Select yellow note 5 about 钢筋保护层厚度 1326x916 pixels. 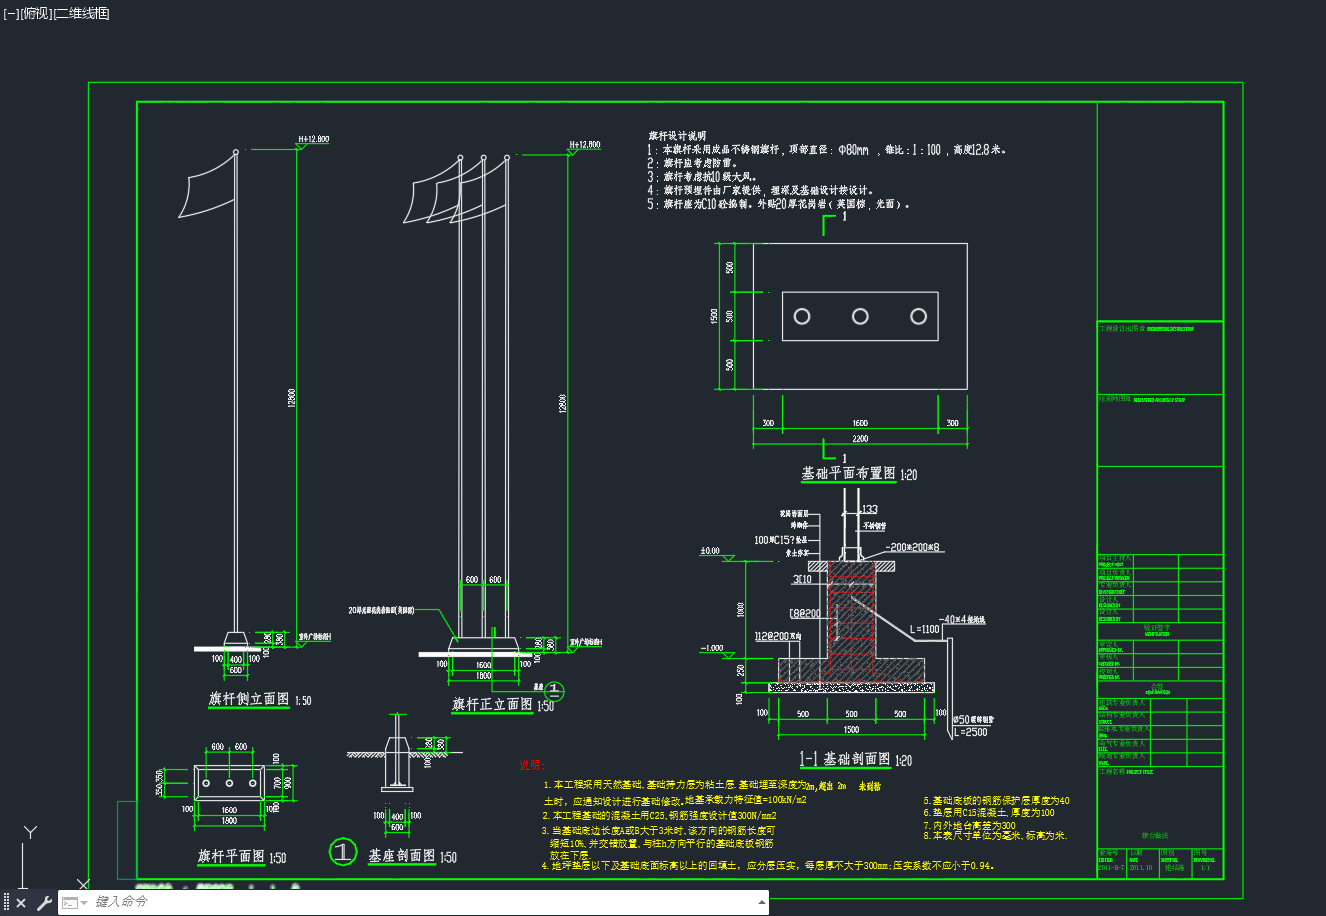tap(996, 800)
